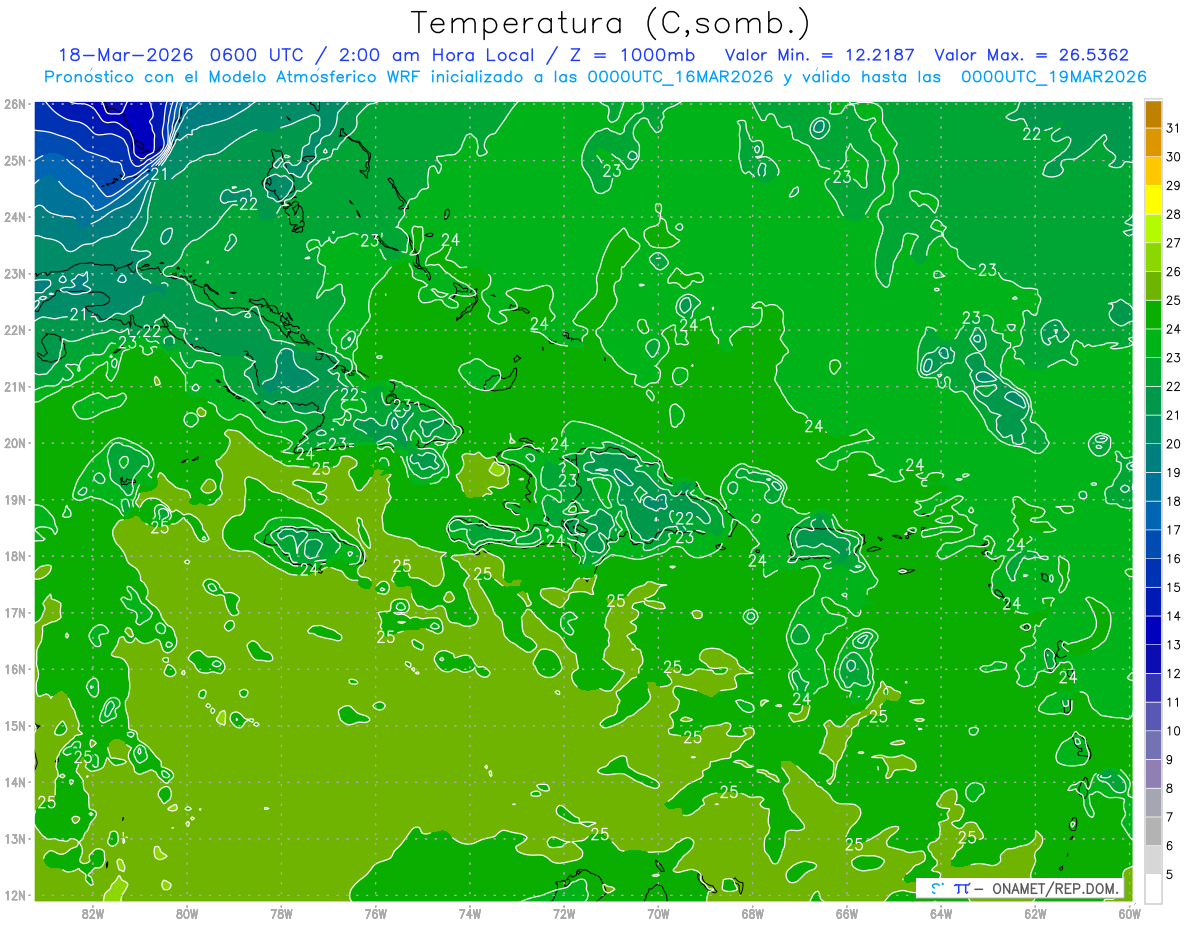Image resolution: width=1200 pixels, height=927 pixels.
Task: Click the "23N" latitude axis label
Action: pos(15,273)
